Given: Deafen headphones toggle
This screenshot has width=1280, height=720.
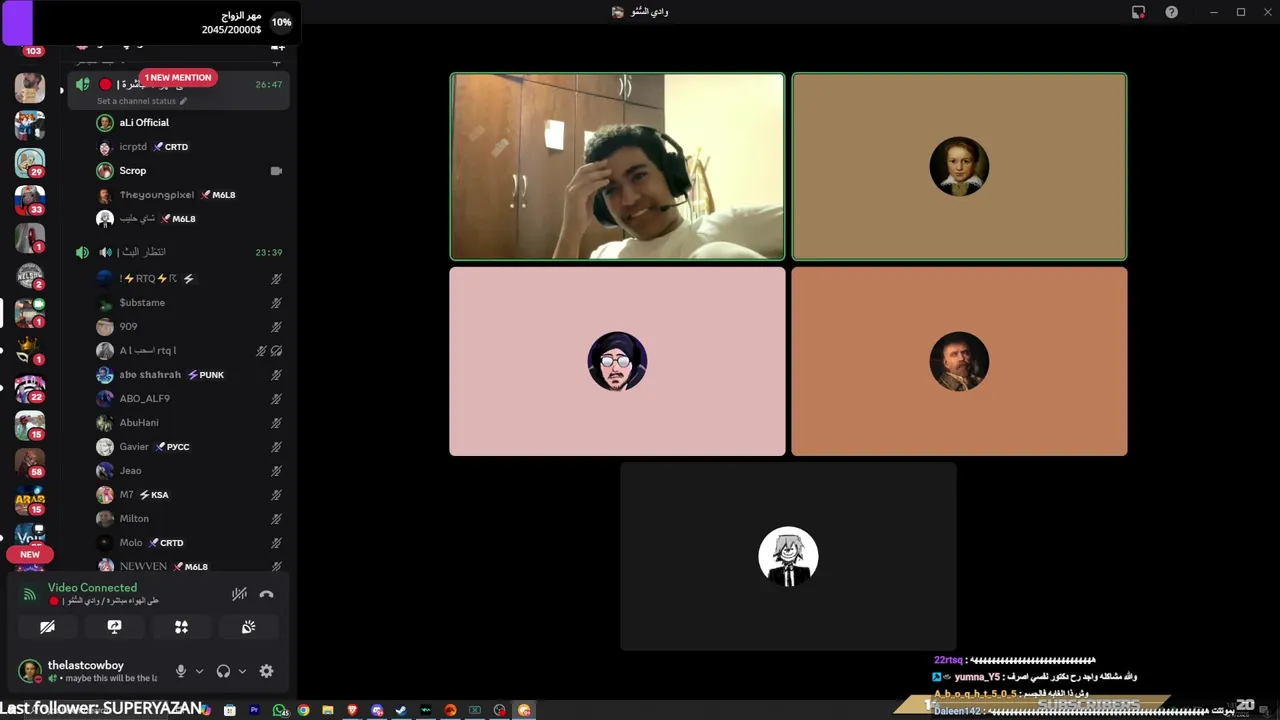Looking at the screenshot, I should point(223,671).
